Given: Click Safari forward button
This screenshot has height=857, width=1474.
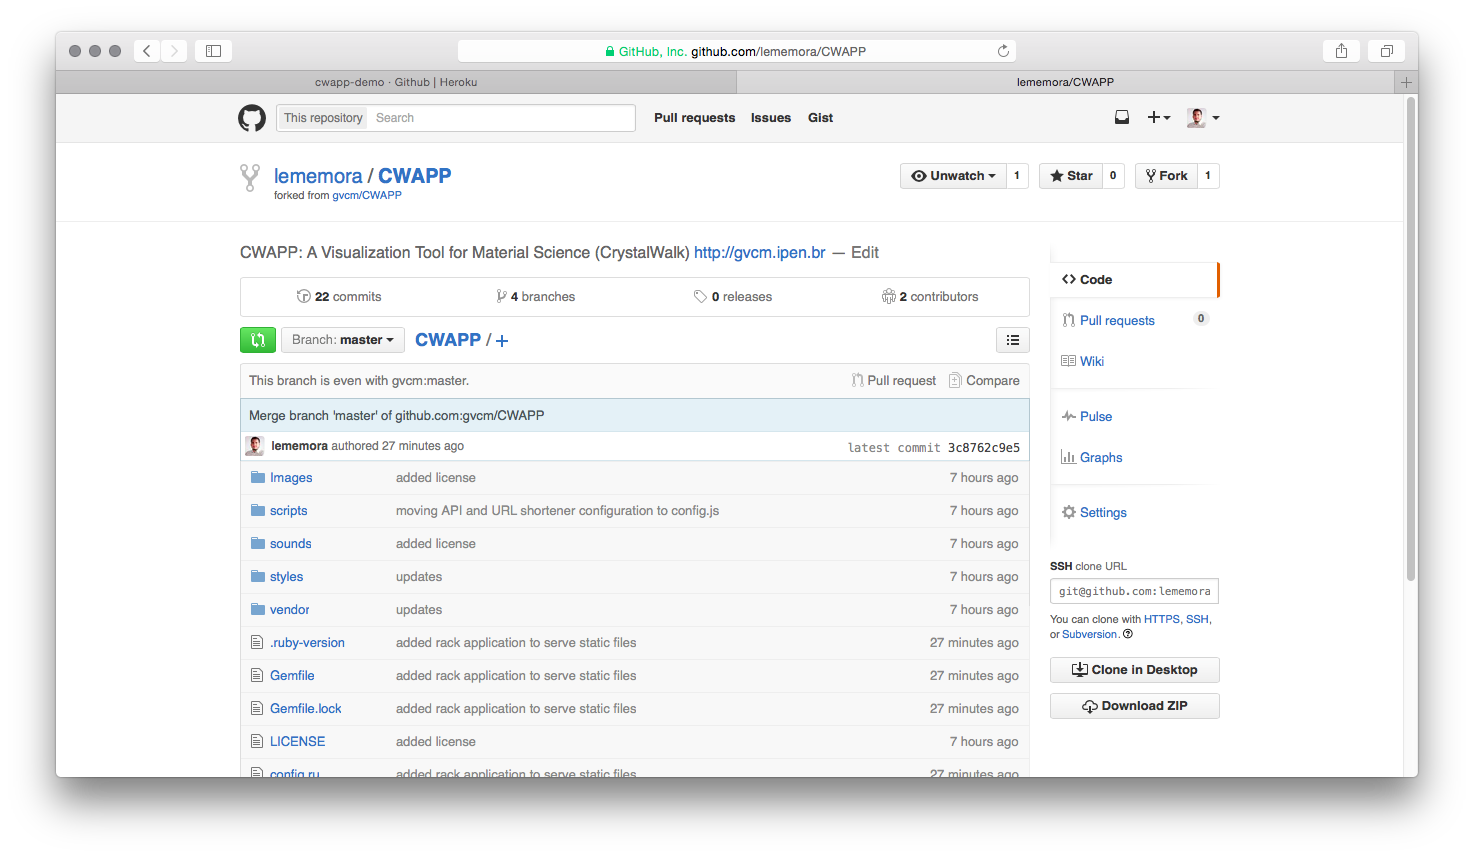Looking at the screenshot, I should (174, 51).
